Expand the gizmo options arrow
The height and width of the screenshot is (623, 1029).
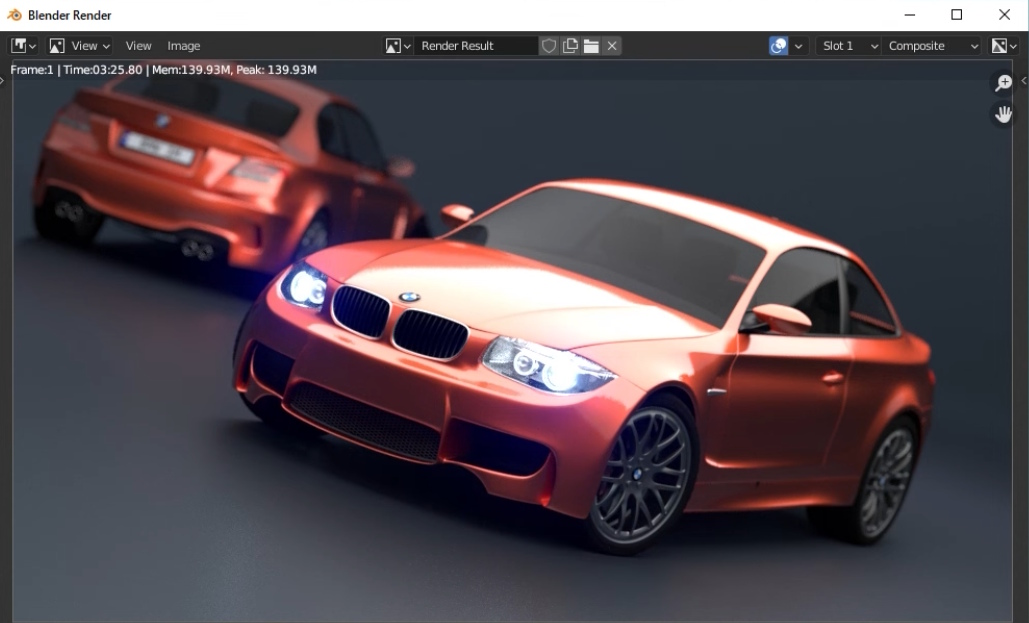click(x=799, y=46)
